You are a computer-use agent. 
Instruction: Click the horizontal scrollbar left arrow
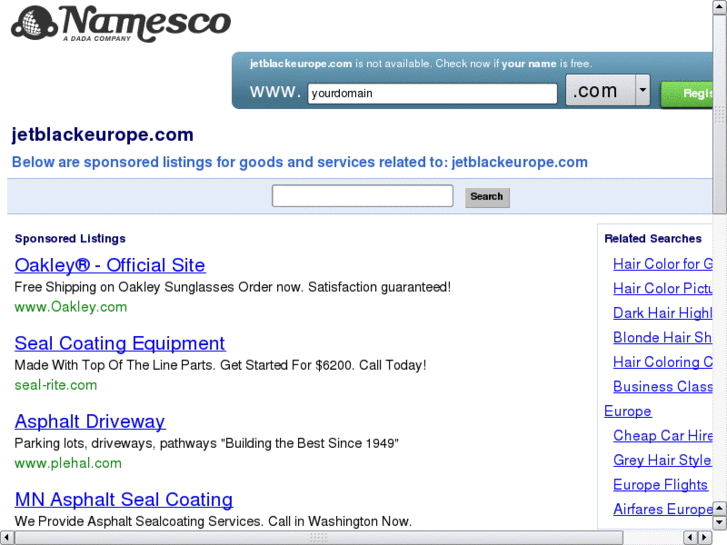[x=7, y=538]
